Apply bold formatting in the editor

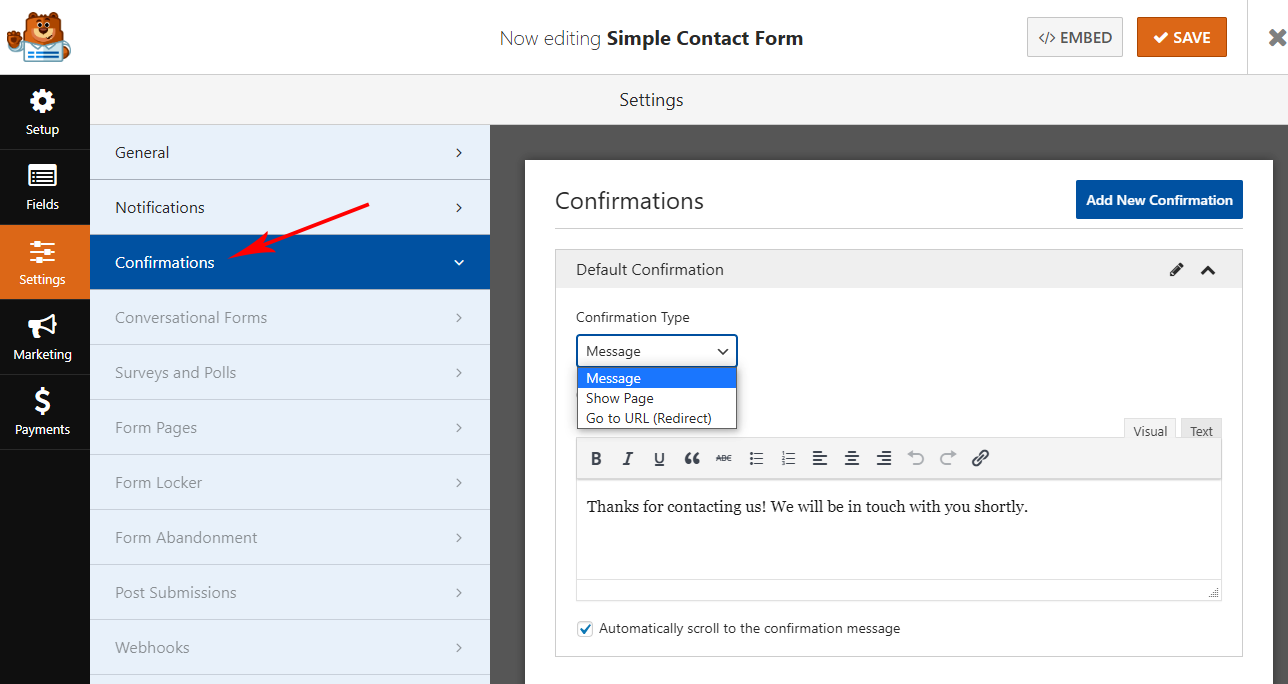tap(596, 458)
